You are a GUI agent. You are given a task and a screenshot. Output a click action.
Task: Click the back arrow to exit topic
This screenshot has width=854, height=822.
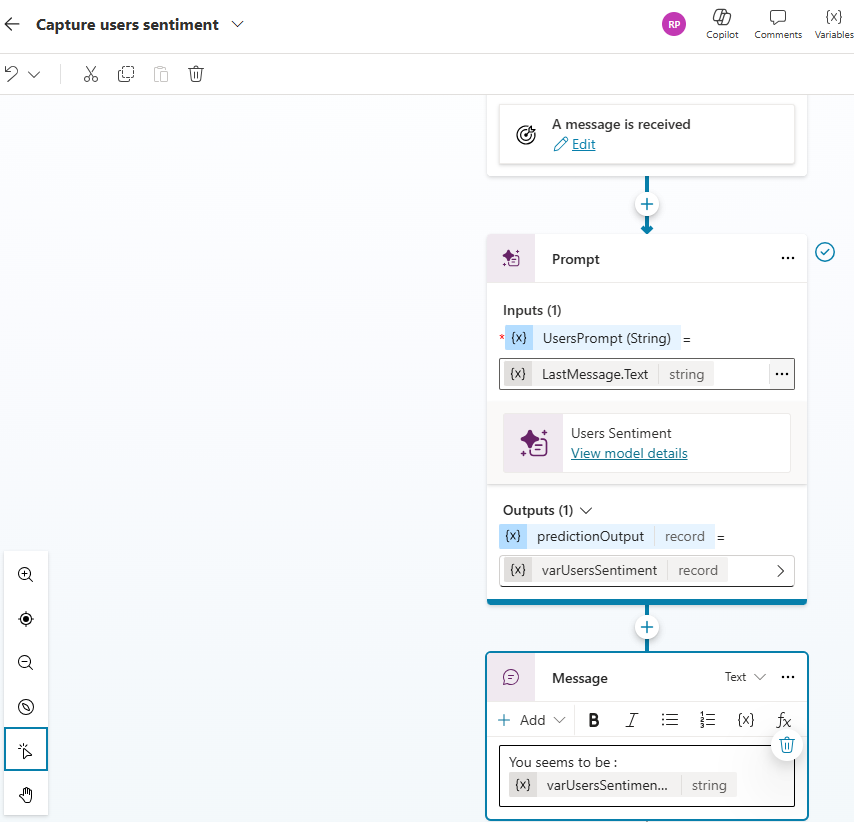tap(13, 25)
